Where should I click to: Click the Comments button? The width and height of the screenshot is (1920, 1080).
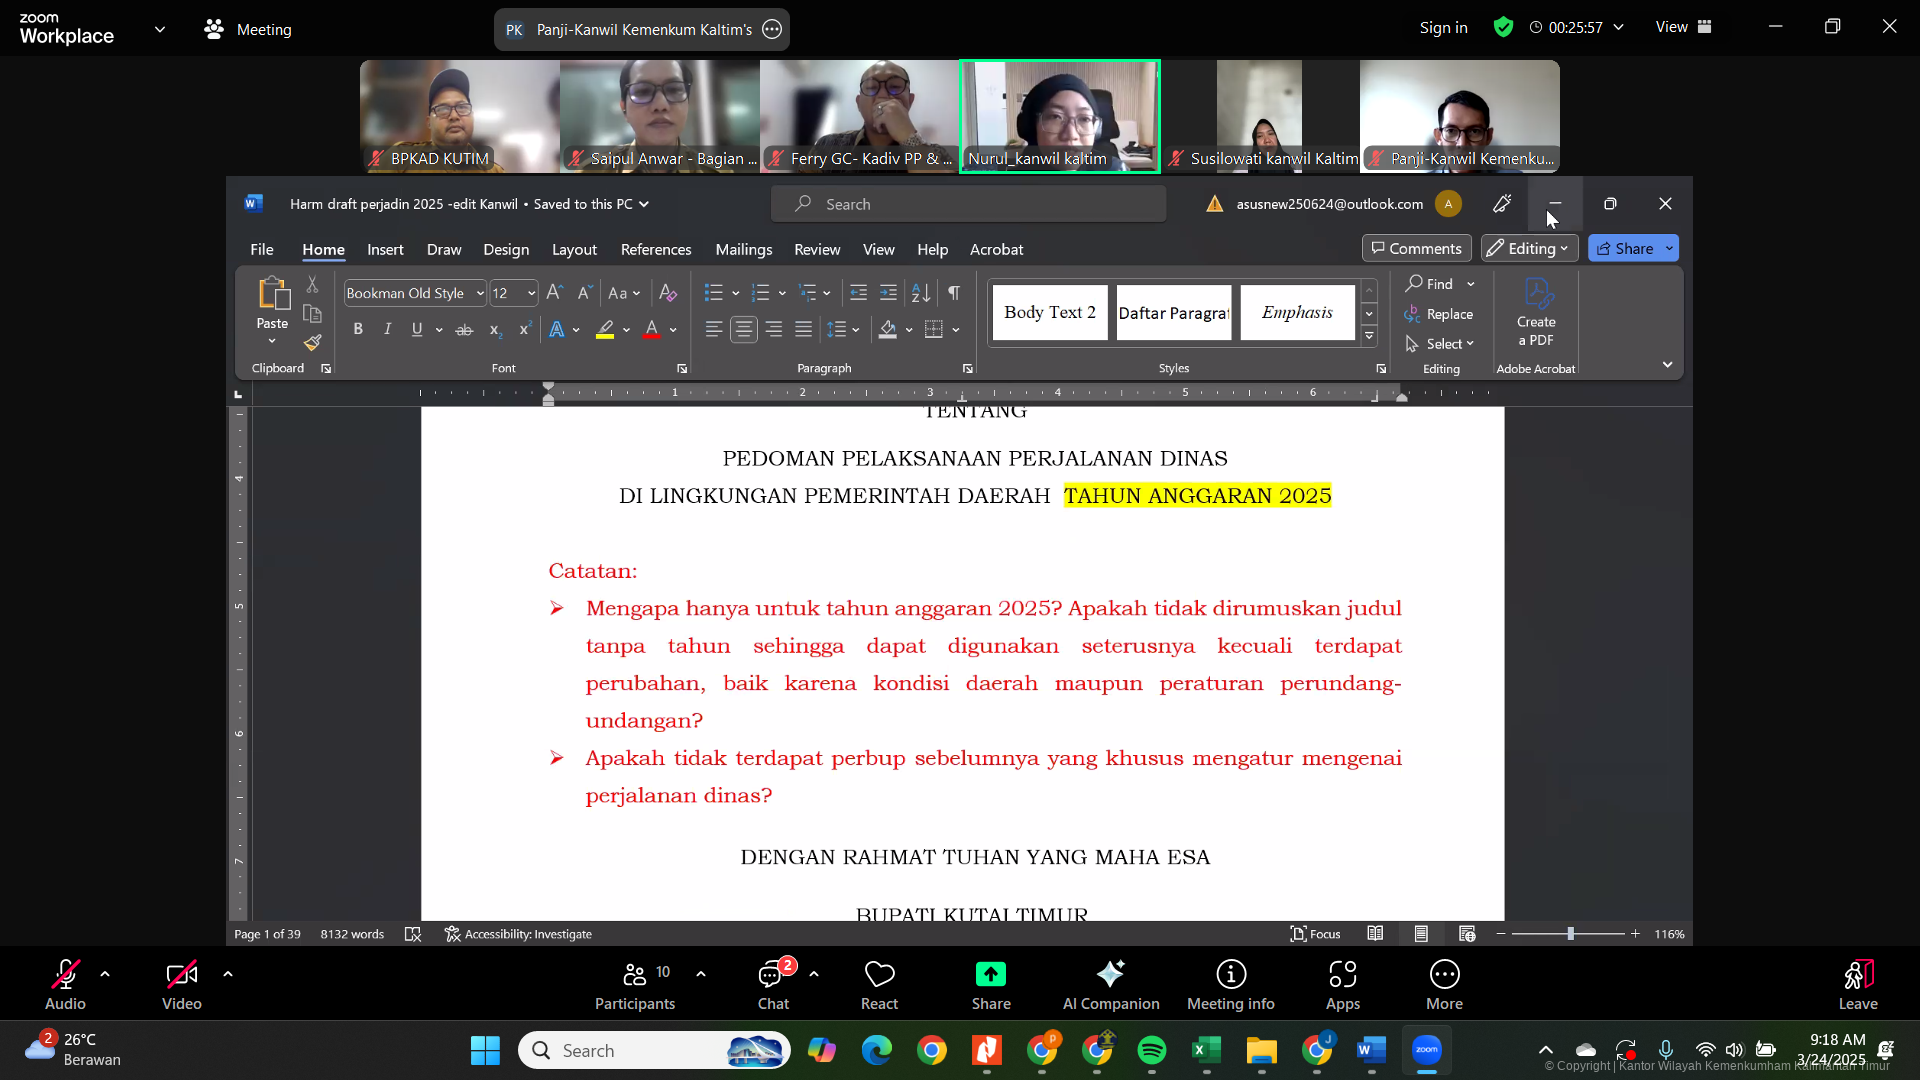click(x=1416, y=248)
